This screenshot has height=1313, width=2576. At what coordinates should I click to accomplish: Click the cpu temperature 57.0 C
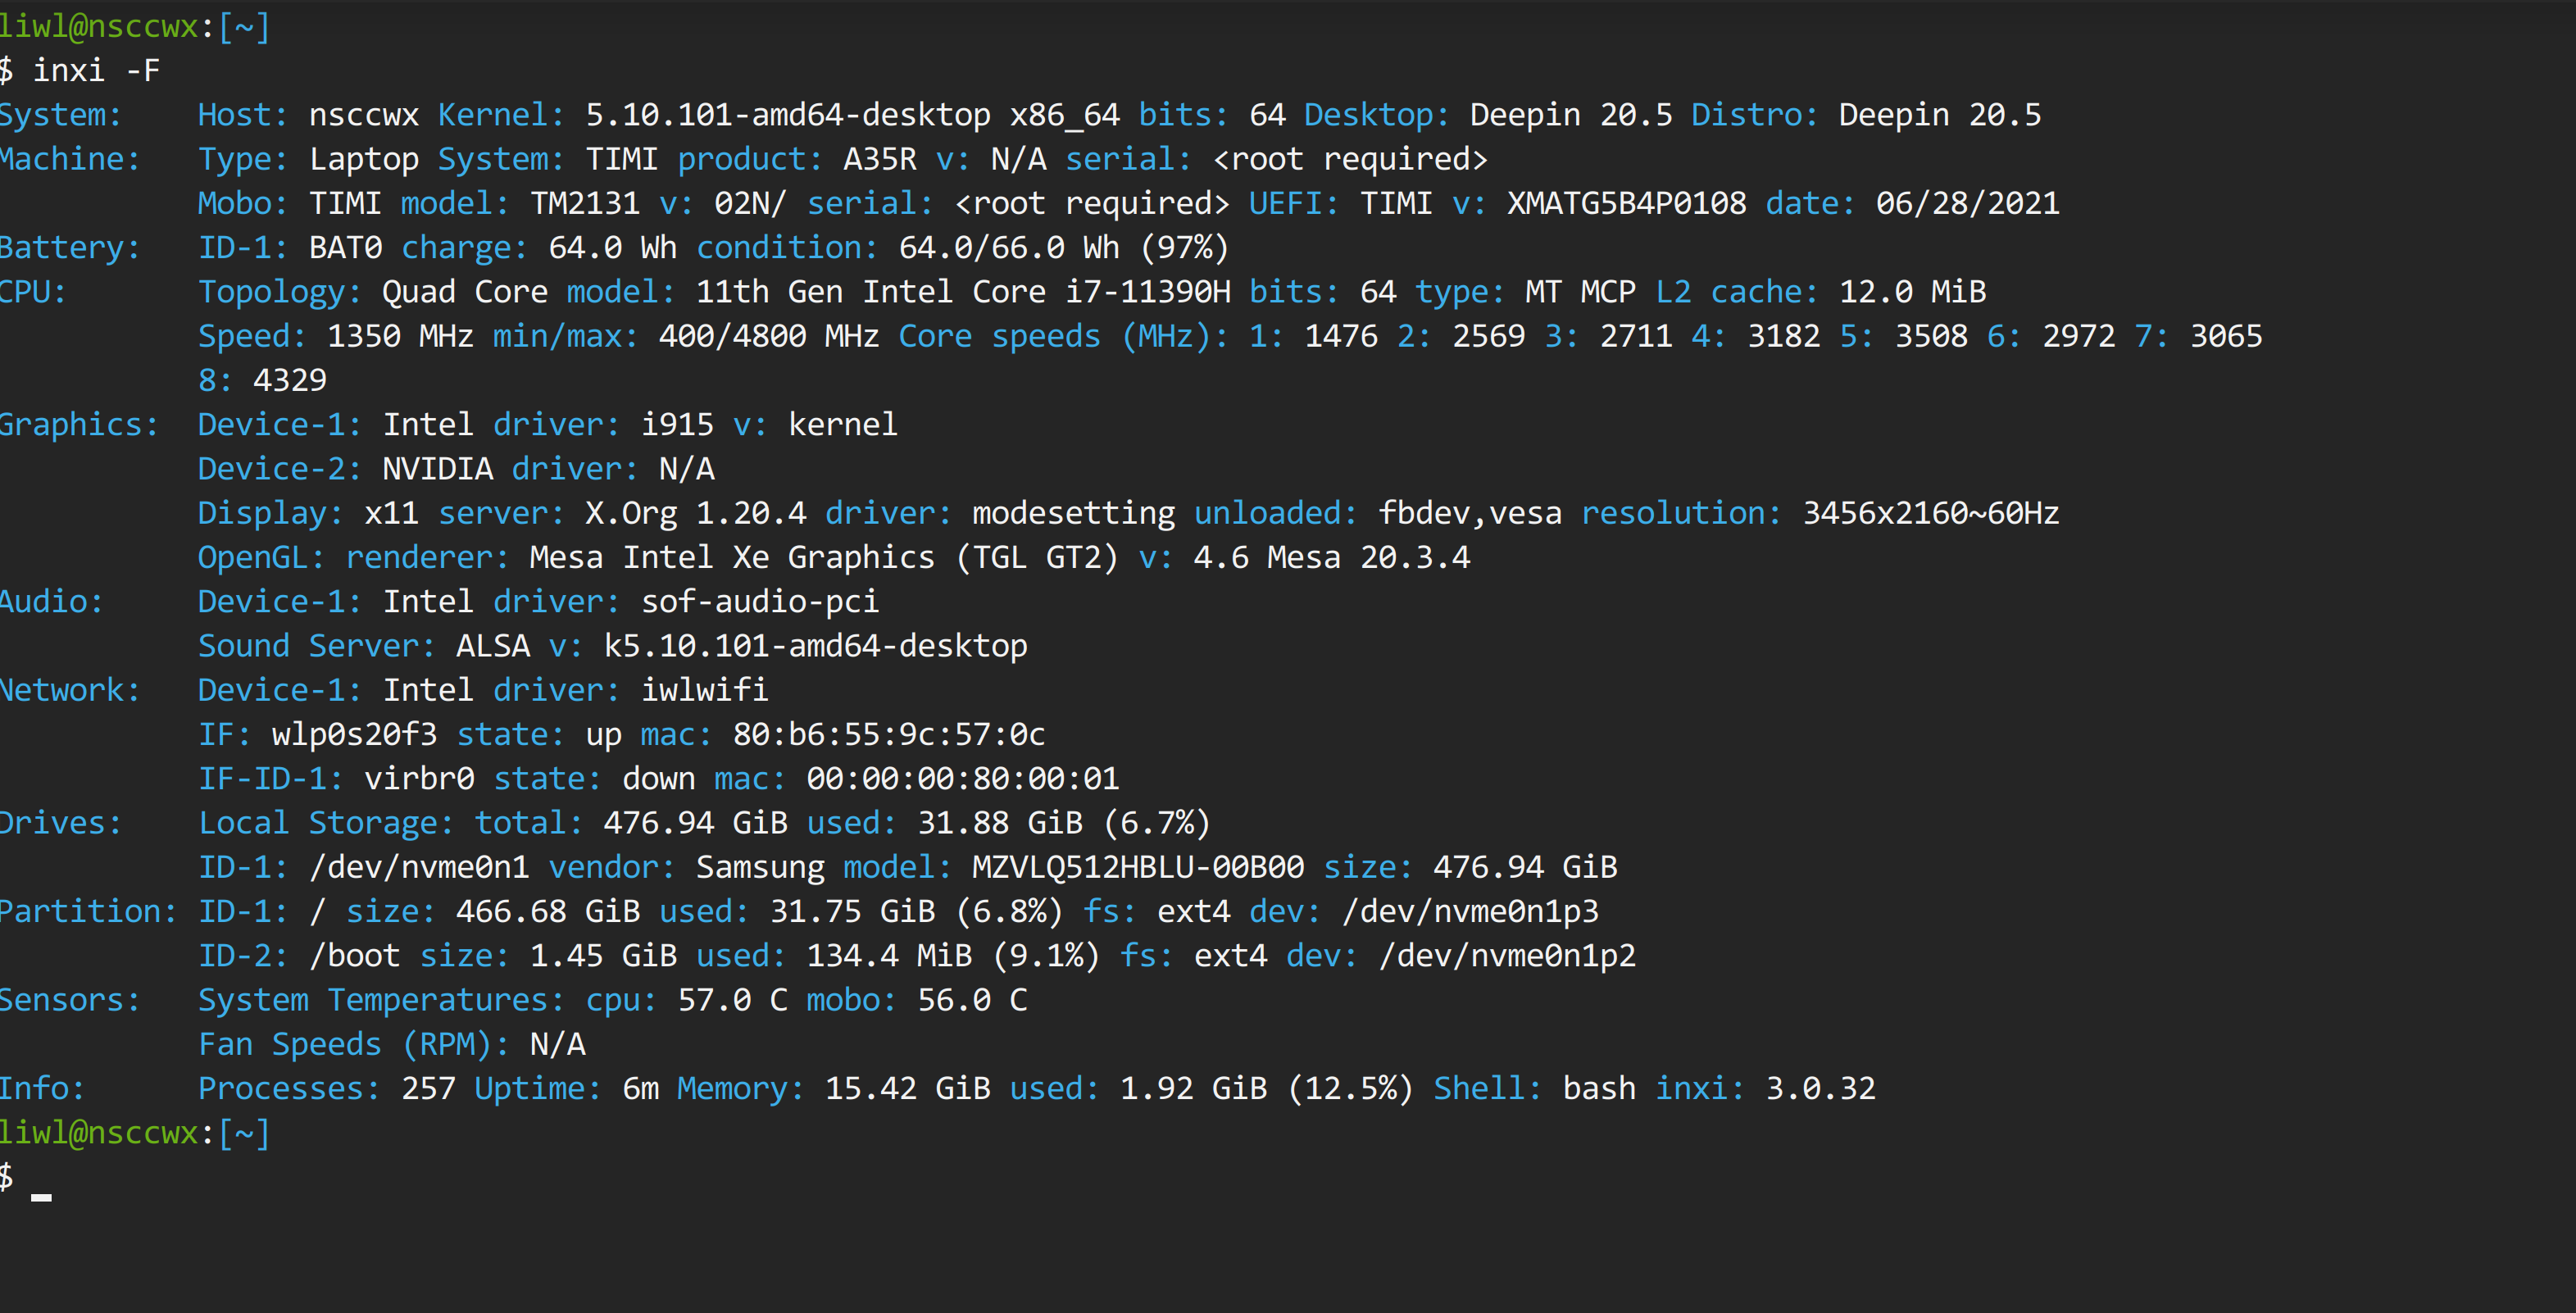click(x=732, y=1000)
